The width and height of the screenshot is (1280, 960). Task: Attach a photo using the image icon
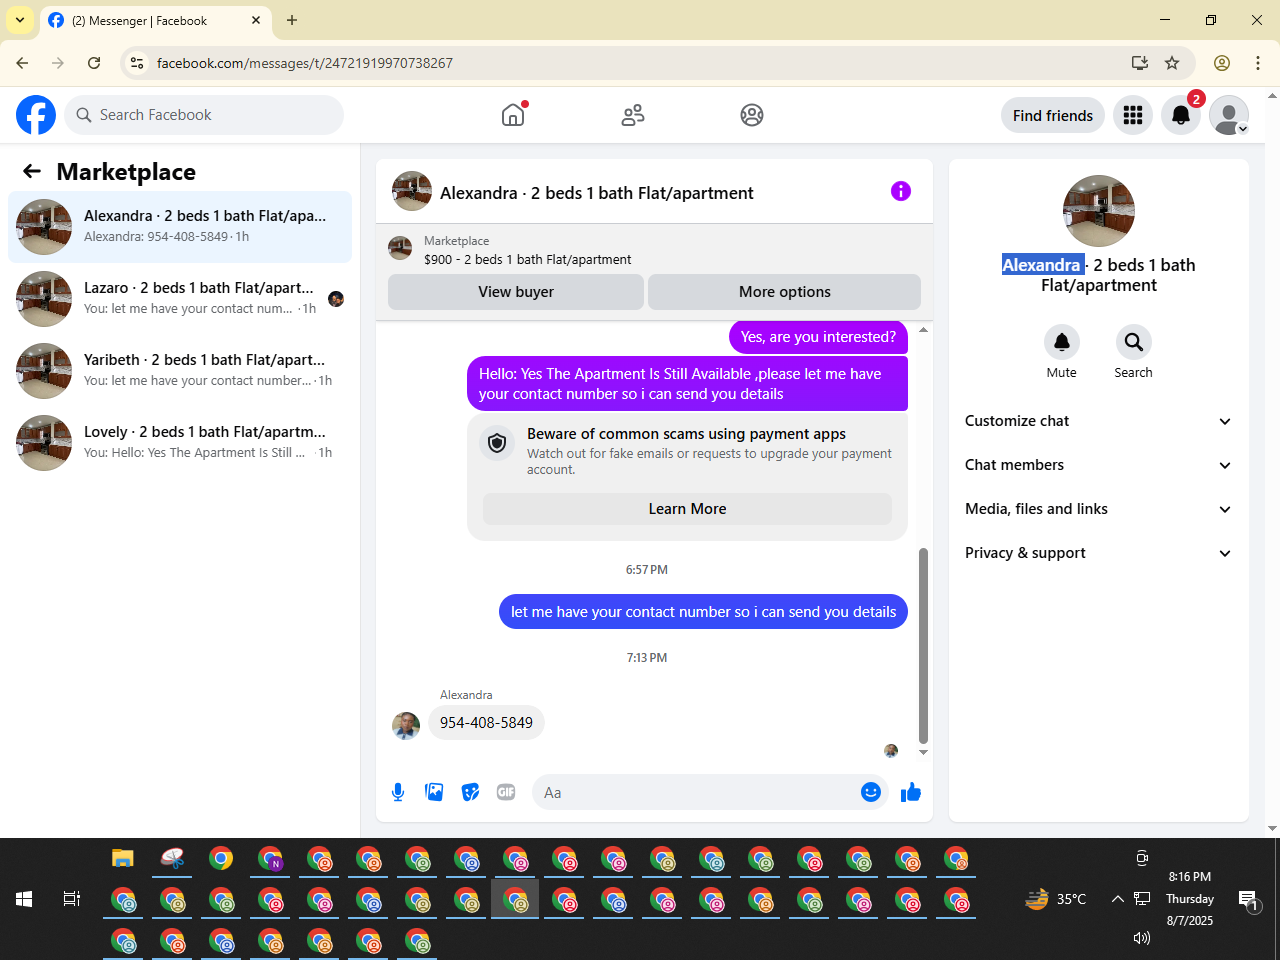coord(434,792)
